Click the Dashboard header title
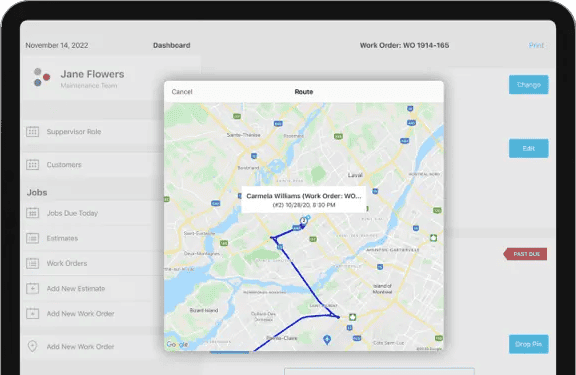Screen dimensions: 576x375 click(x=172, y=45)
